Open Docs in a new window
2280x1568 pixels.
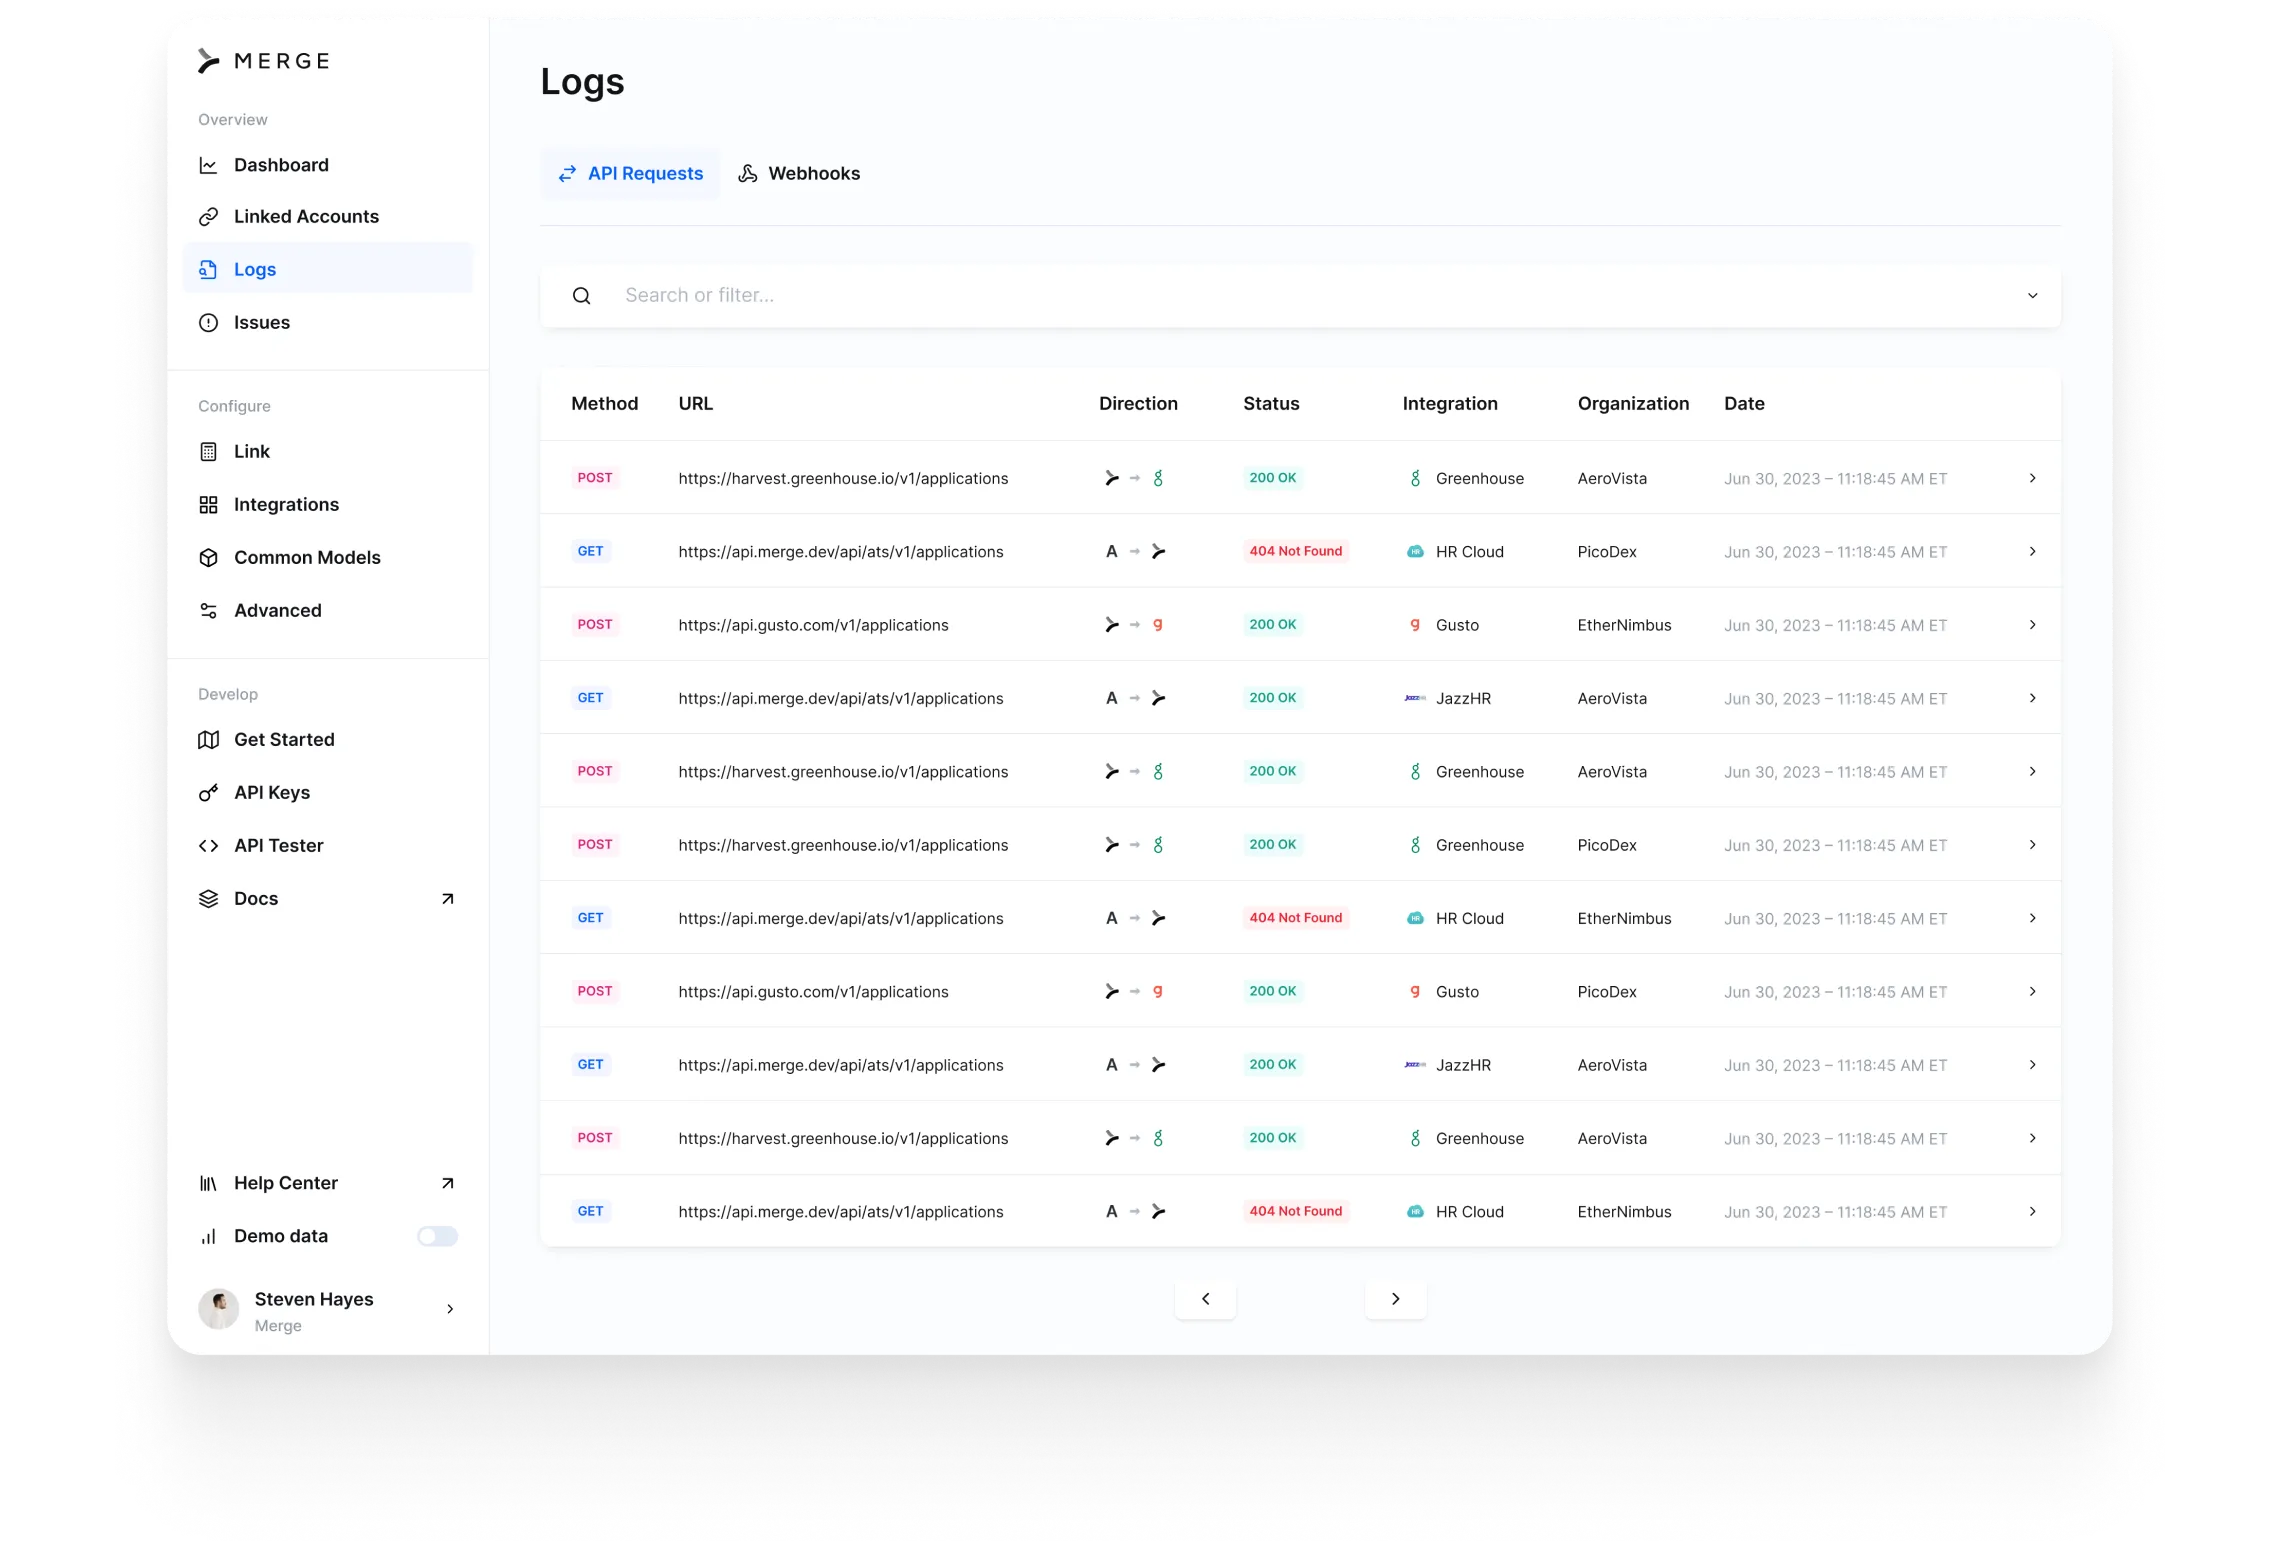446,898
